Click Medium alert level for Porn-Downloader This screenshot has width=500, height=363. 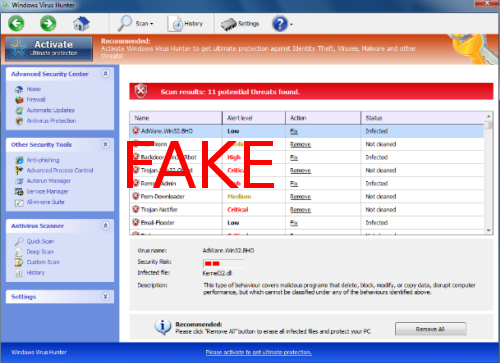[x=239, y=197]
